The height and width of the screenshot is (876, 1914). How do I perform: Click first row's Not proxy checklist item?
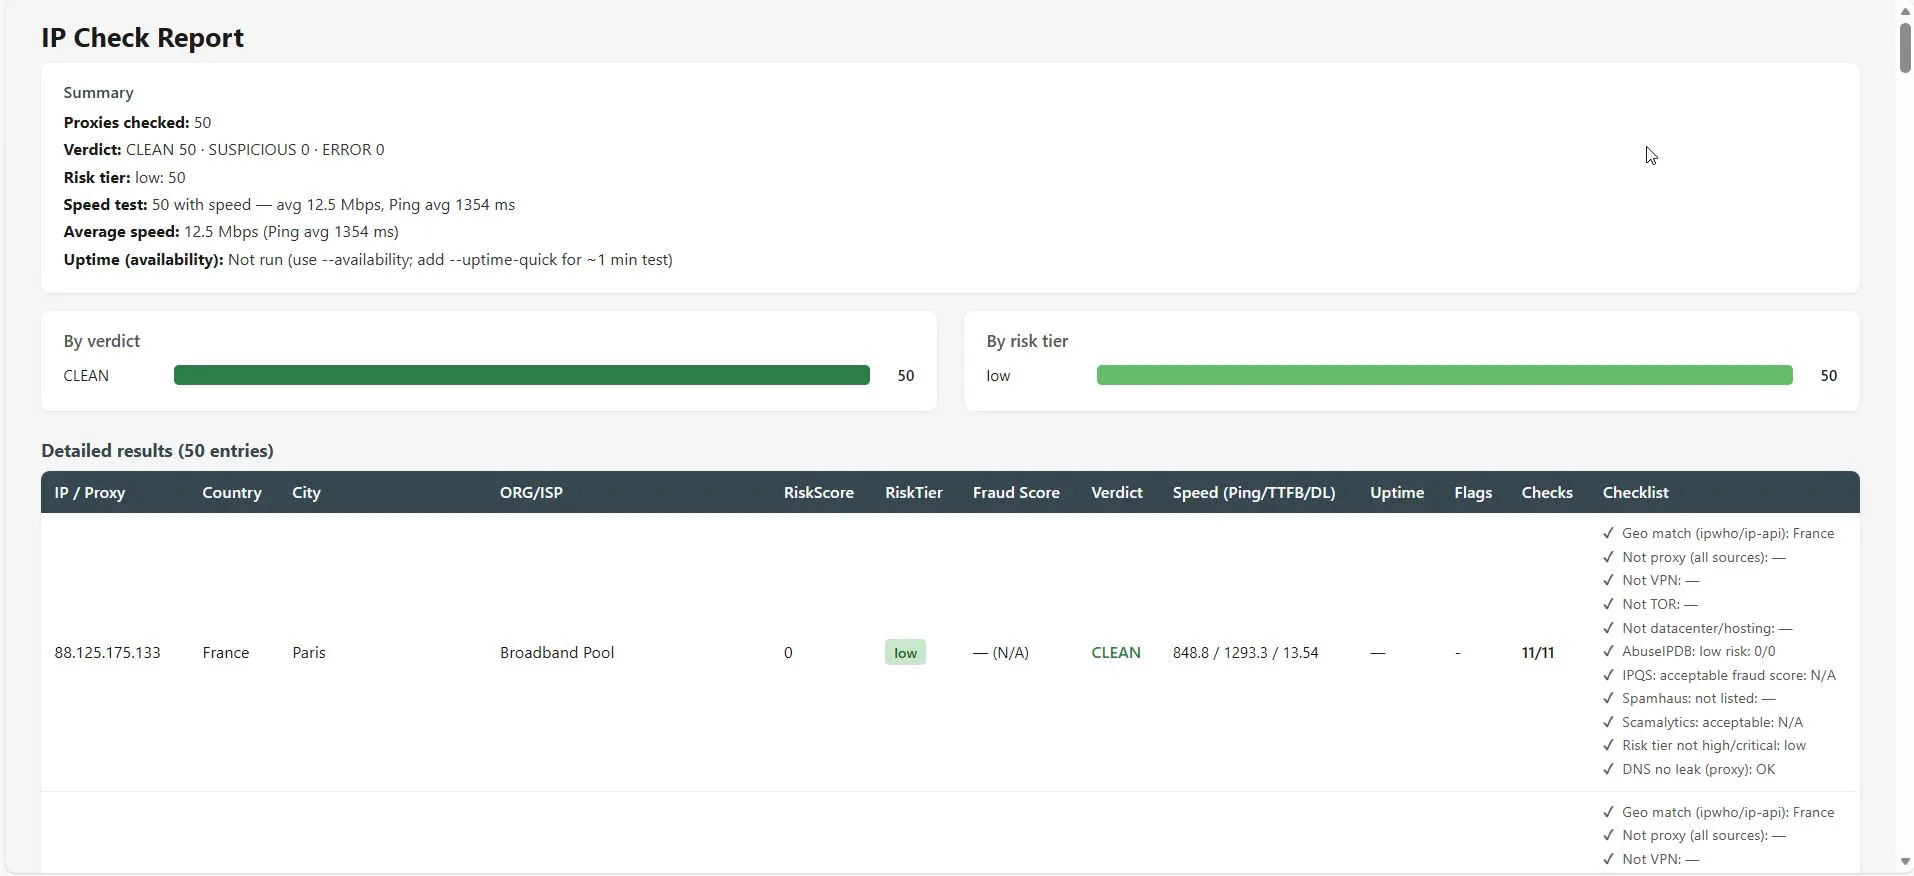click(x=1694, y=557)
